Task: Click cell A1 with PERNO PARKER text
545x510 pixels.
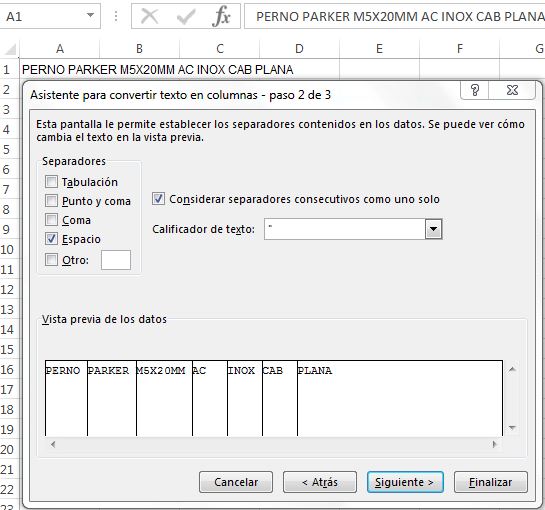Action: 60,70
